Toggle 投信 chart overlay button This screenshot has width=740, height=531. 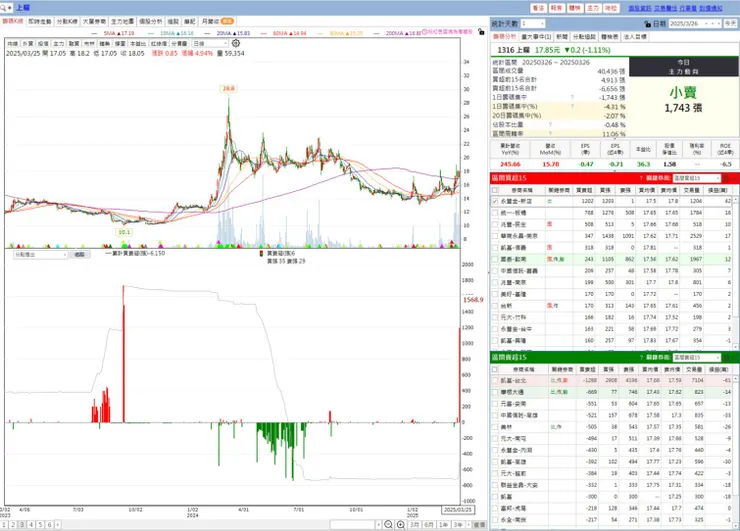[x=43, y=43]
